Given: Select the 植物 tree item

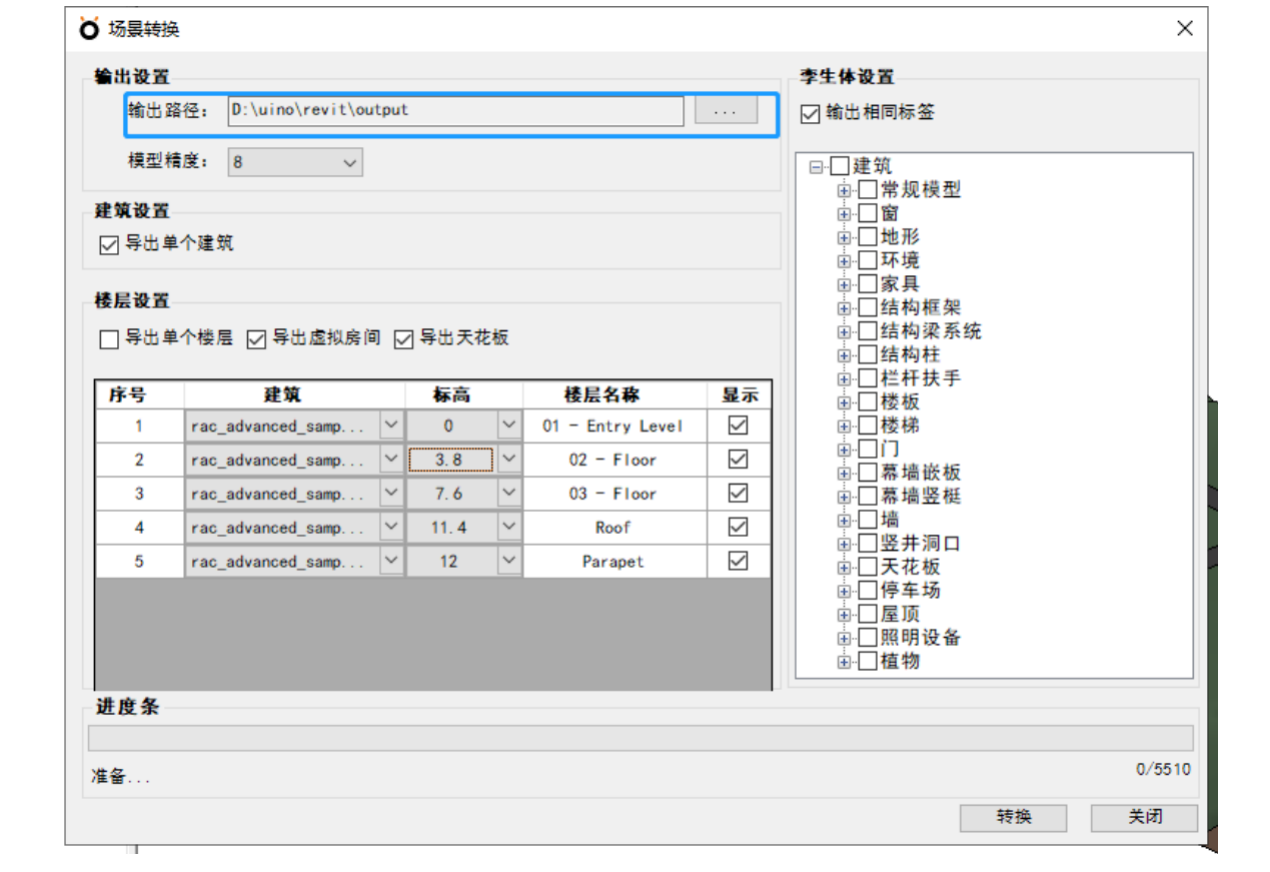Looking at the screenshot, I should pyautogui.click(x=900, y=661).
